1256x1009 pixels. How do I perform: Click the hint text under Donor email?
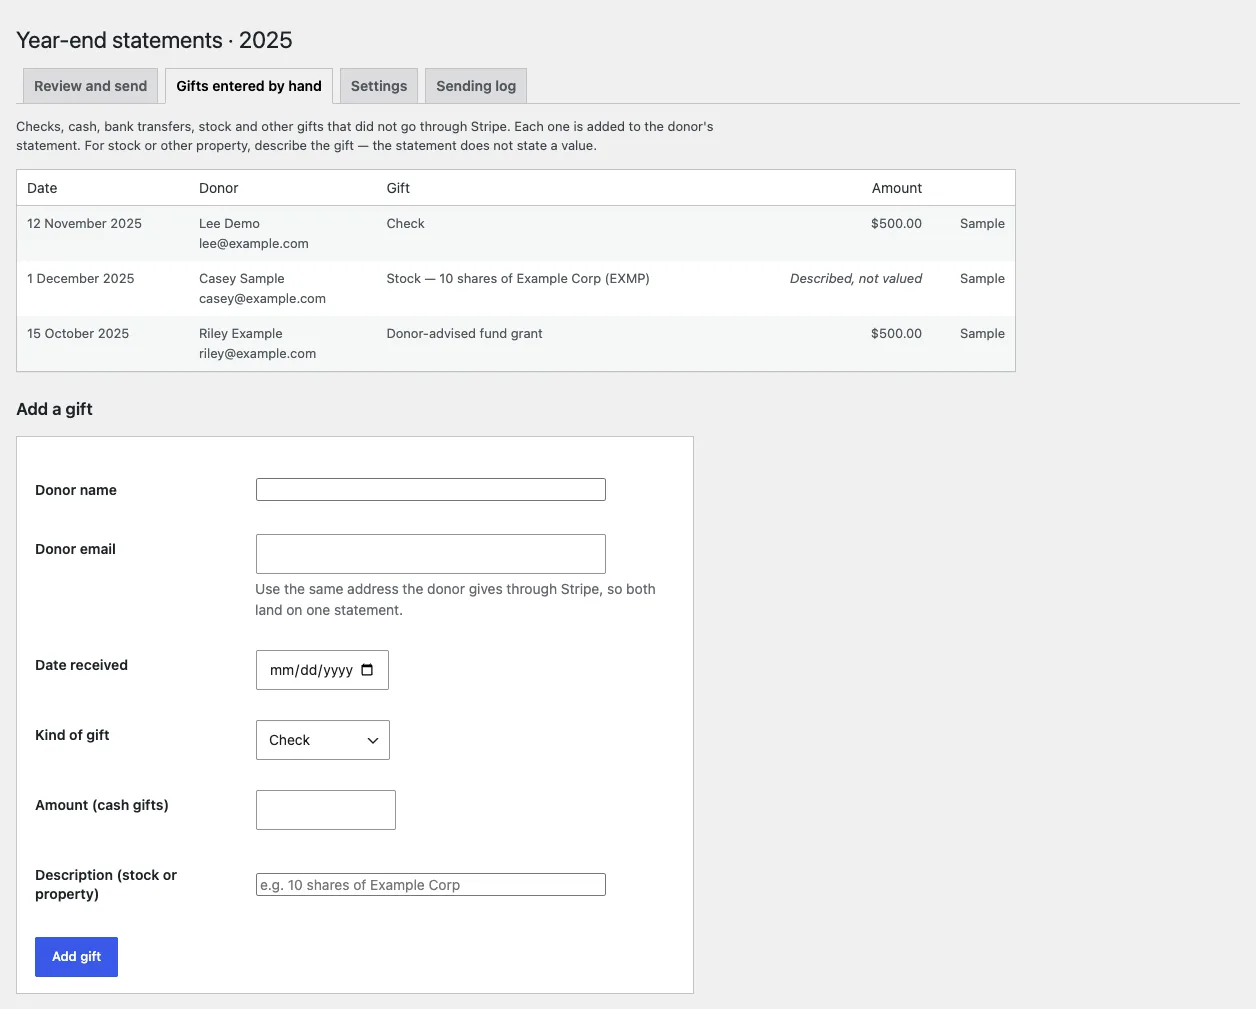(x=455, y=600)
